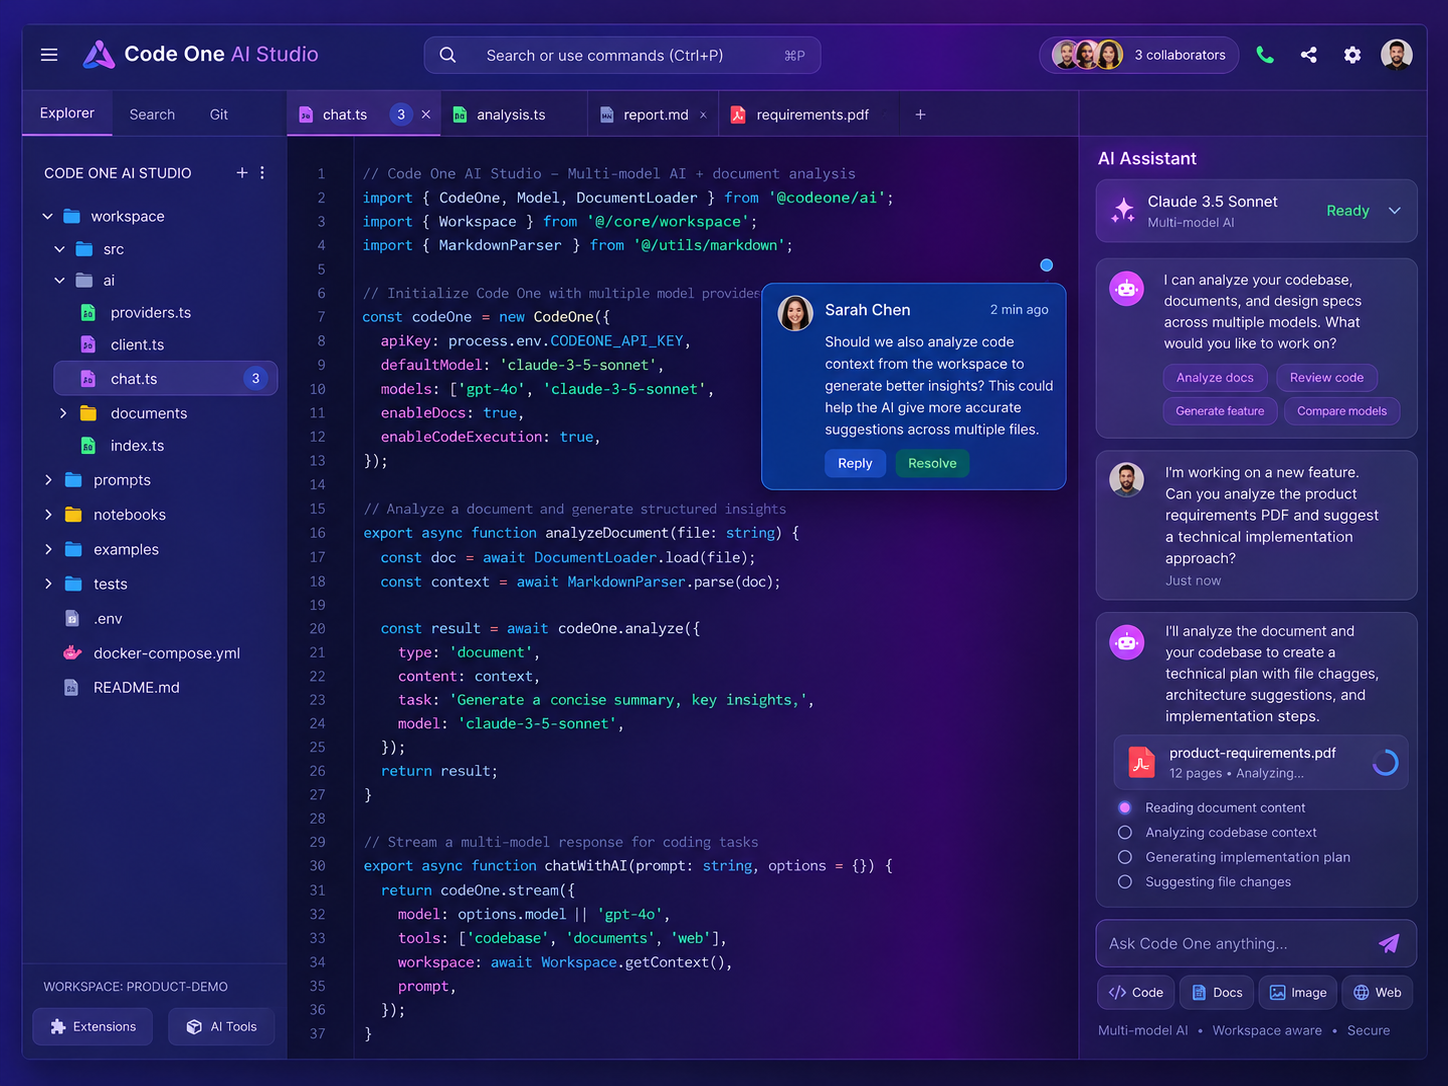Resolve Sarah Chen's comment

coord(932,463)
